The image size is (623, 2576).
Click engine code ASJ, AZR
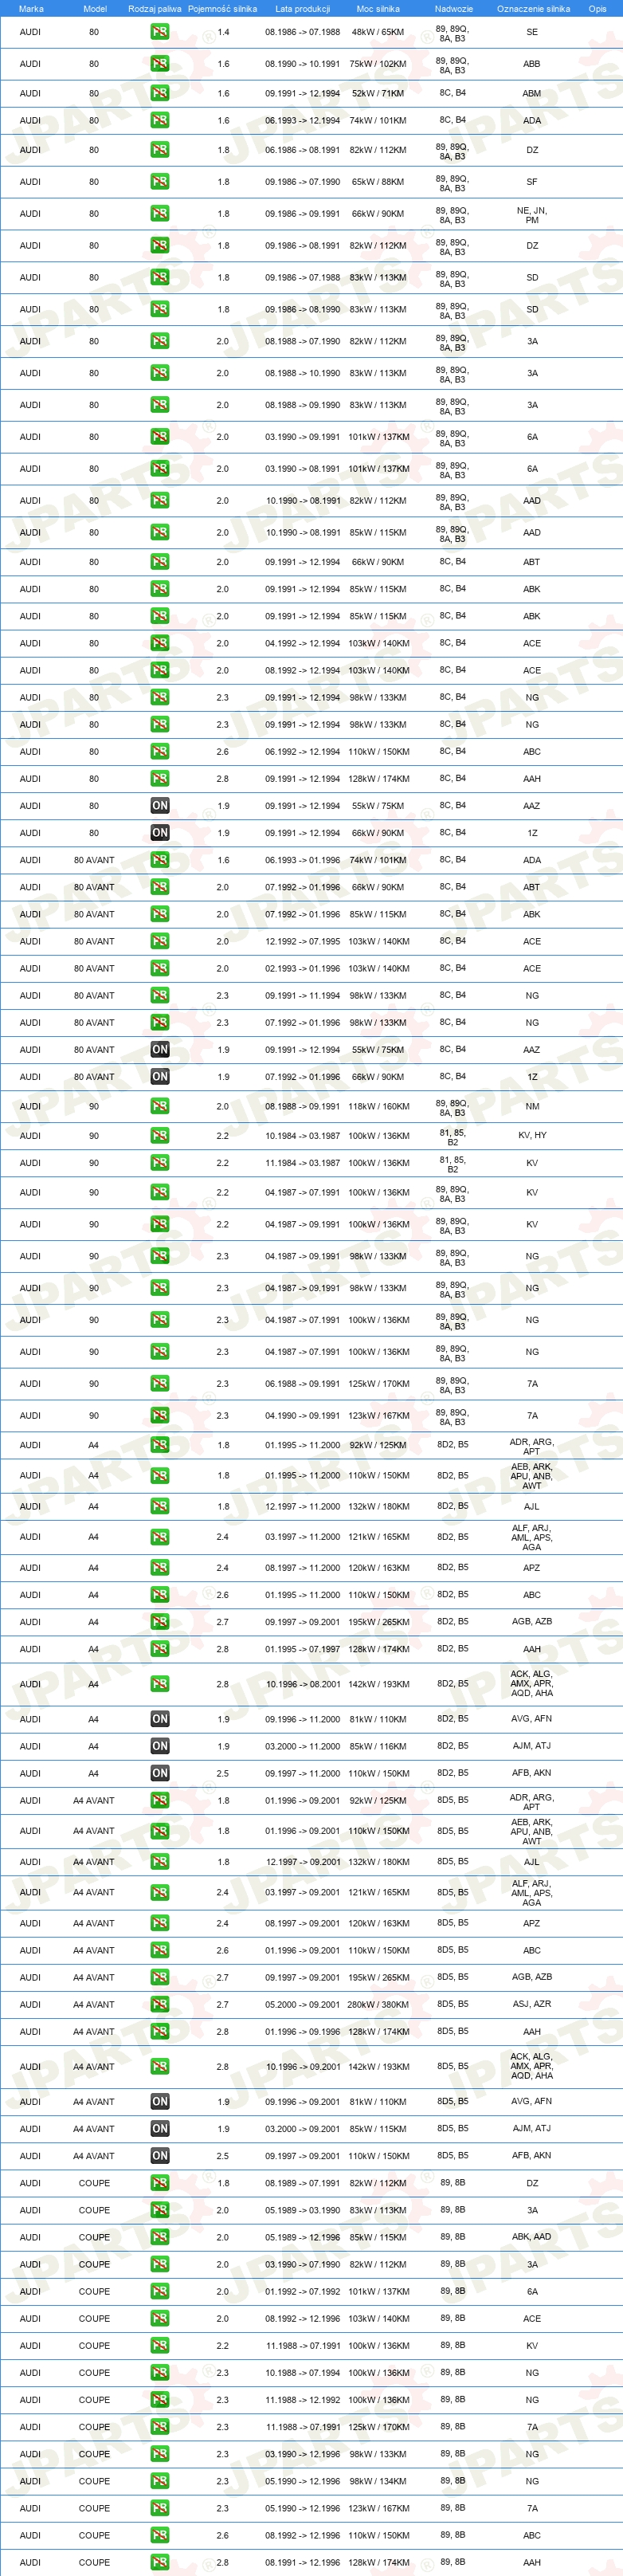(532, 2003)
